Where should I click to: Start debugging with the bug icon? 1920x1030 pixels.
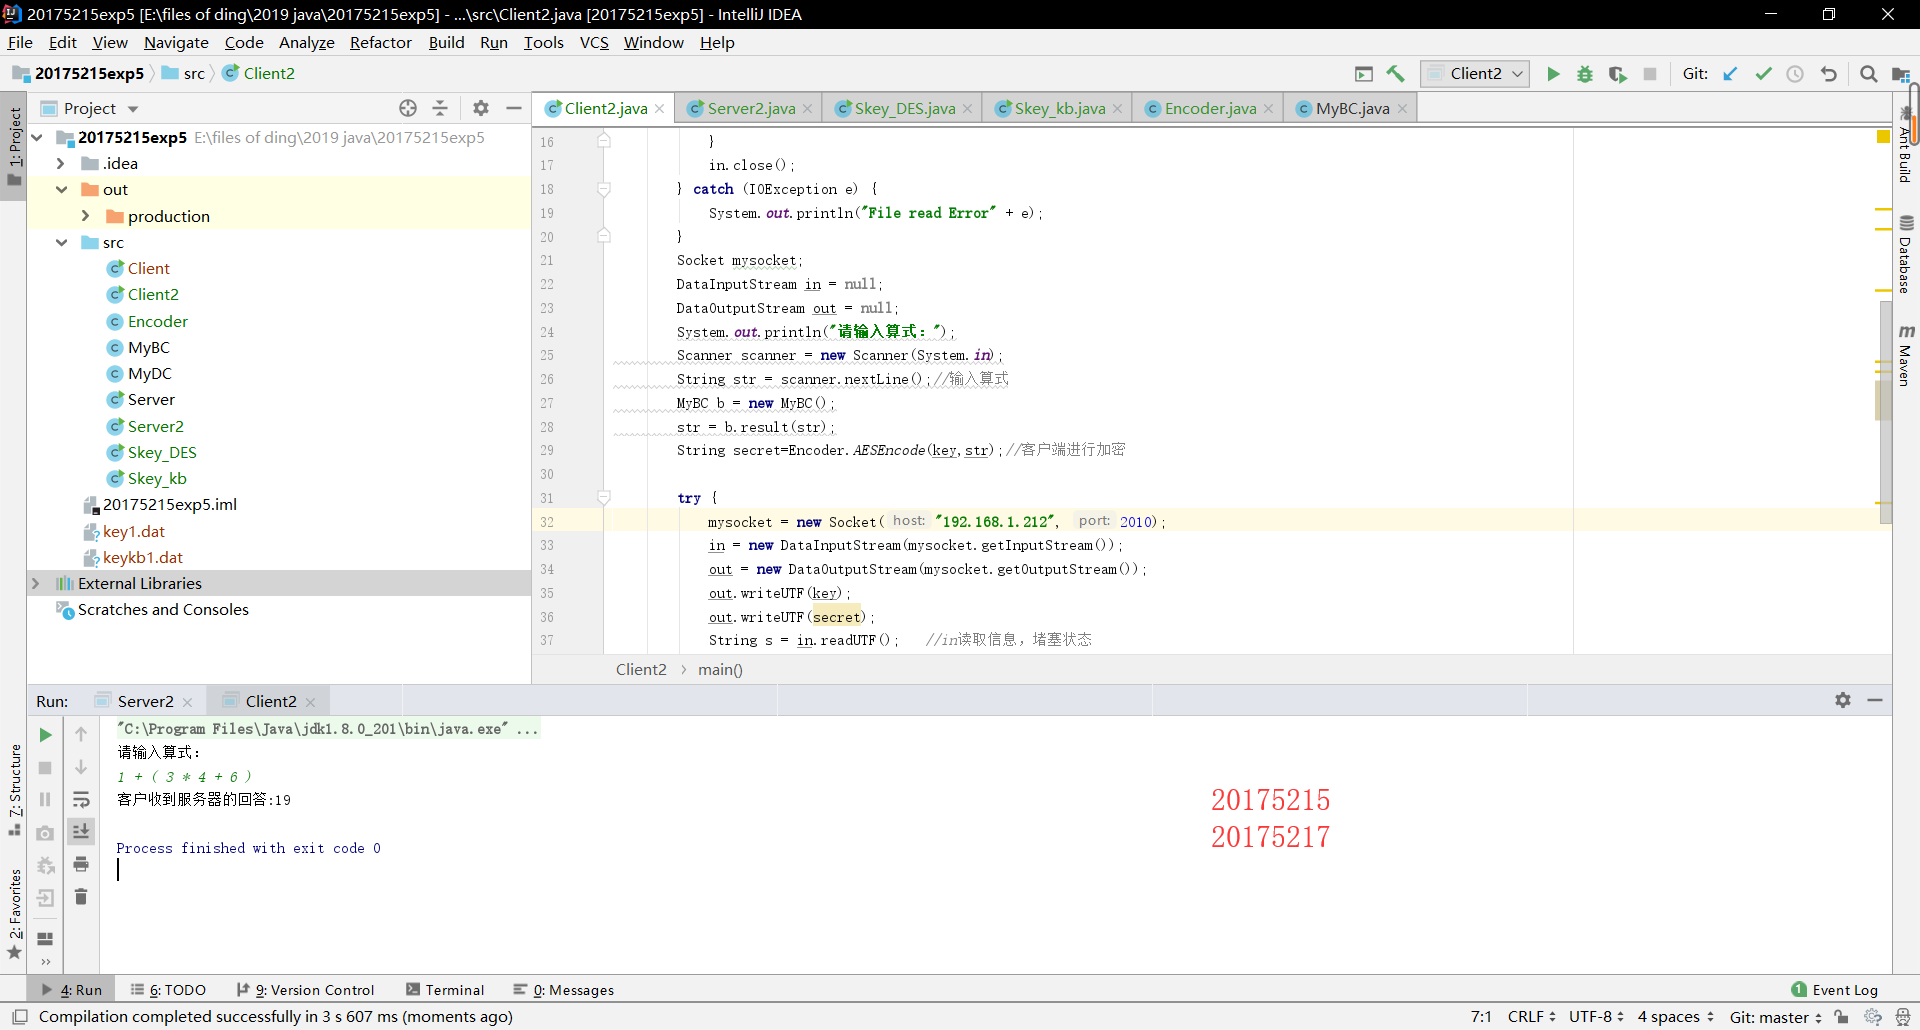tap(1585, 74)
